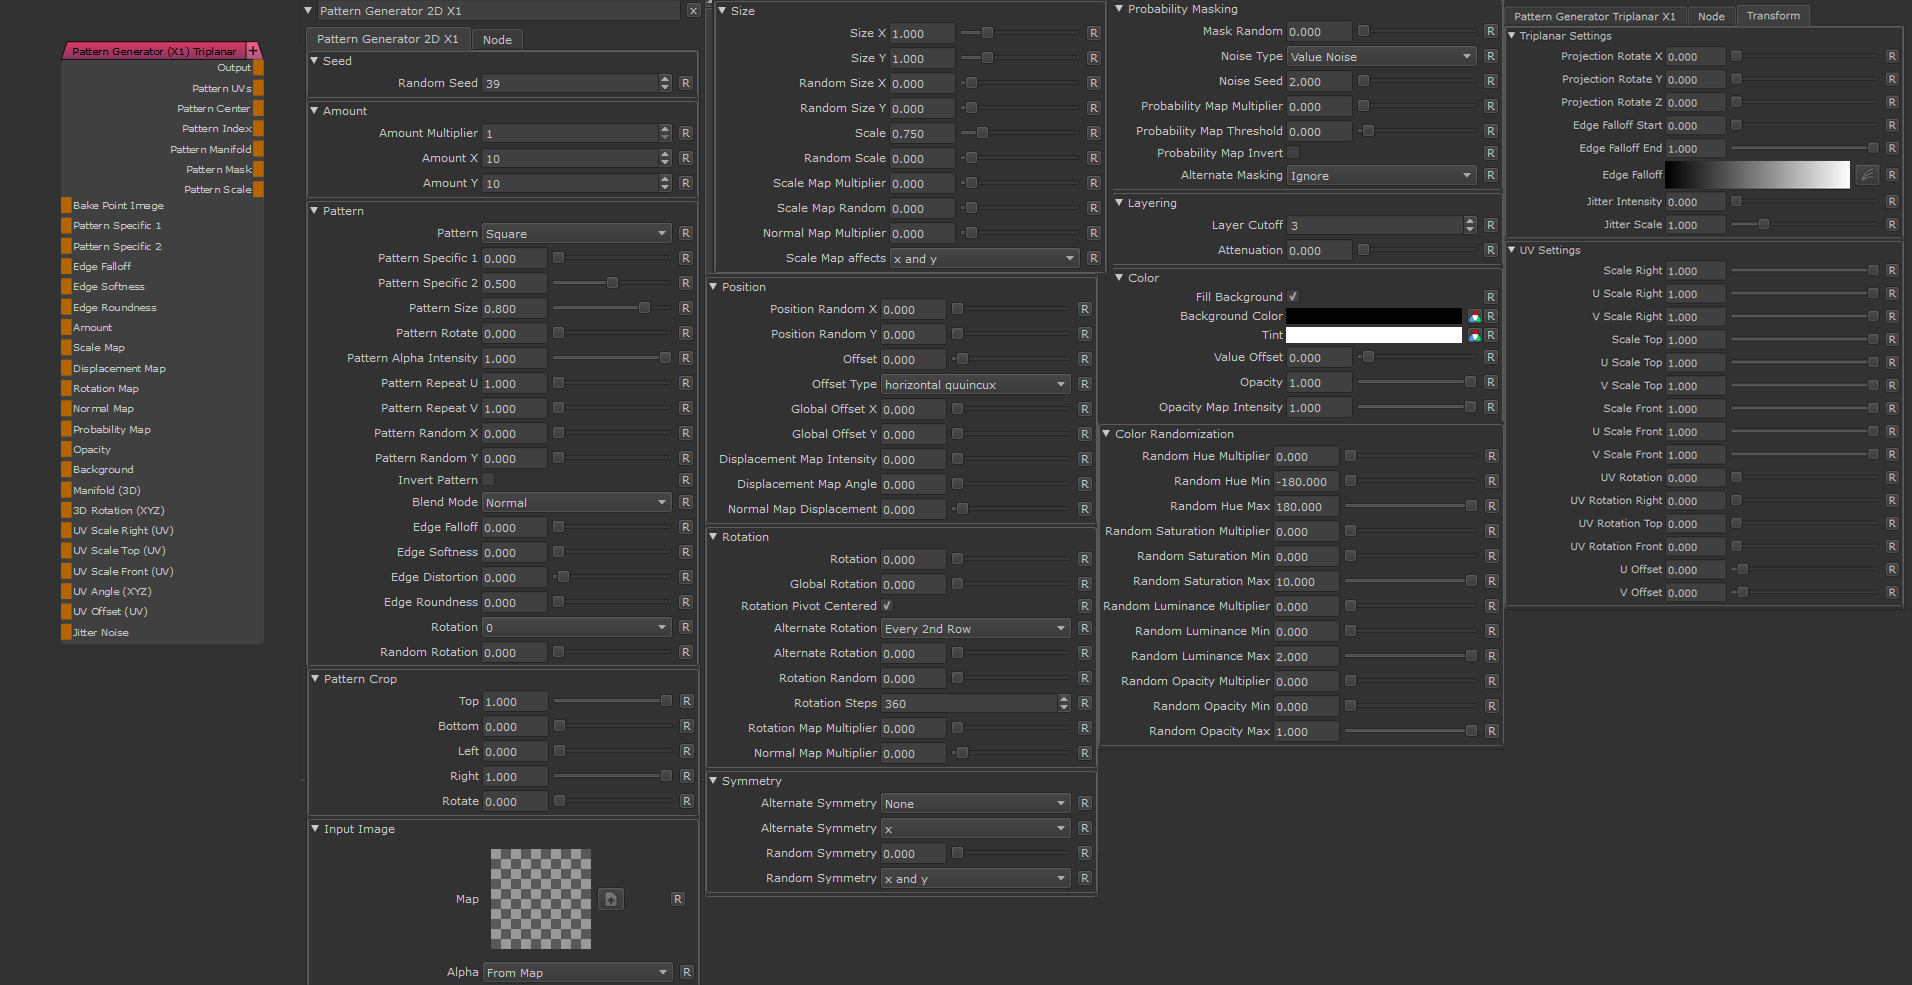Collapse the Color Randomization section
Viewport: 1912px width, 985px height.
coord(1107,434)
